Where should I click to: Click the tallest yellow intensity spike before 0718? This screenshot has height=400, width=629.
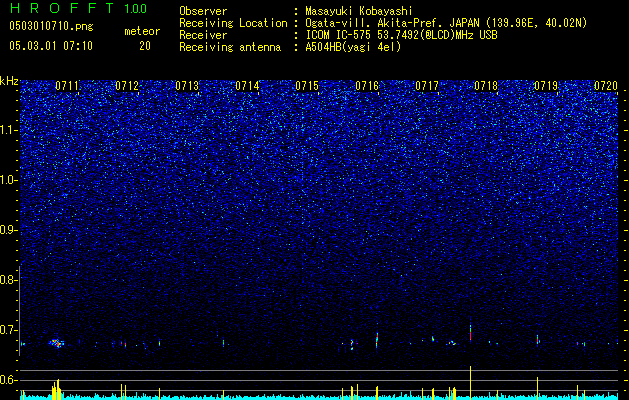(x=470, y=383)
